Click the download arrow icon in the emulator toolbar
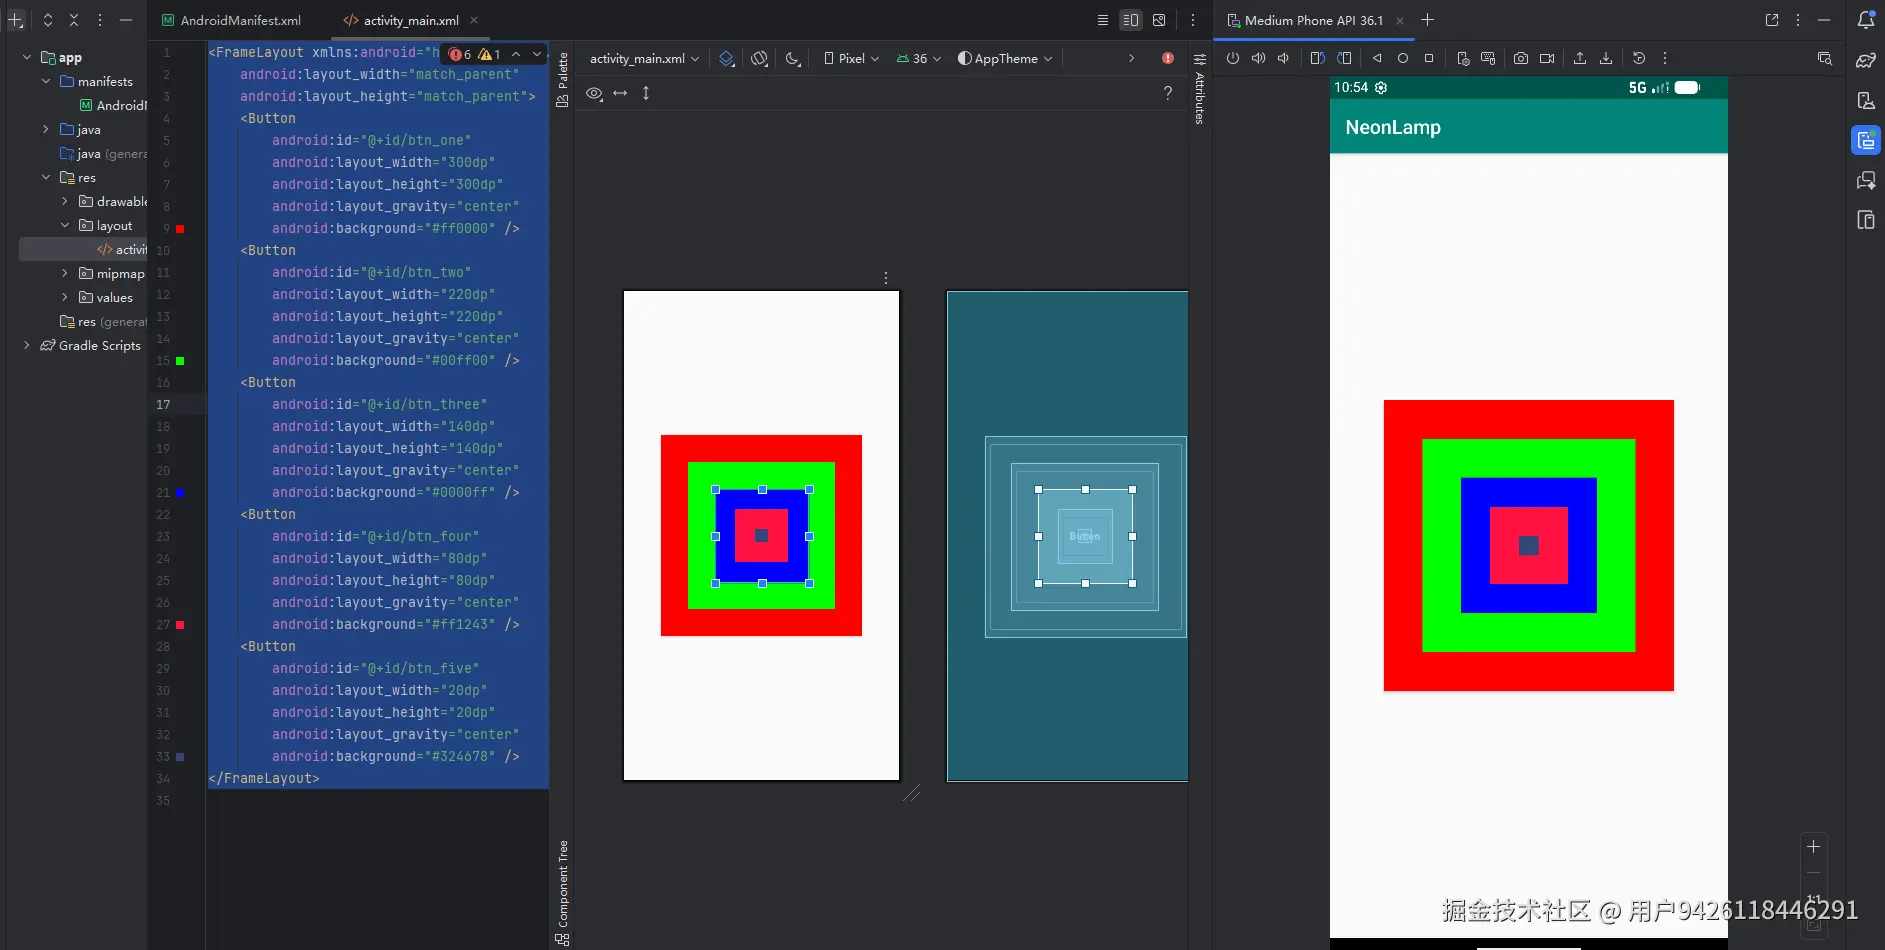Screen dimensions: 1885x950 coord(1606,58)
